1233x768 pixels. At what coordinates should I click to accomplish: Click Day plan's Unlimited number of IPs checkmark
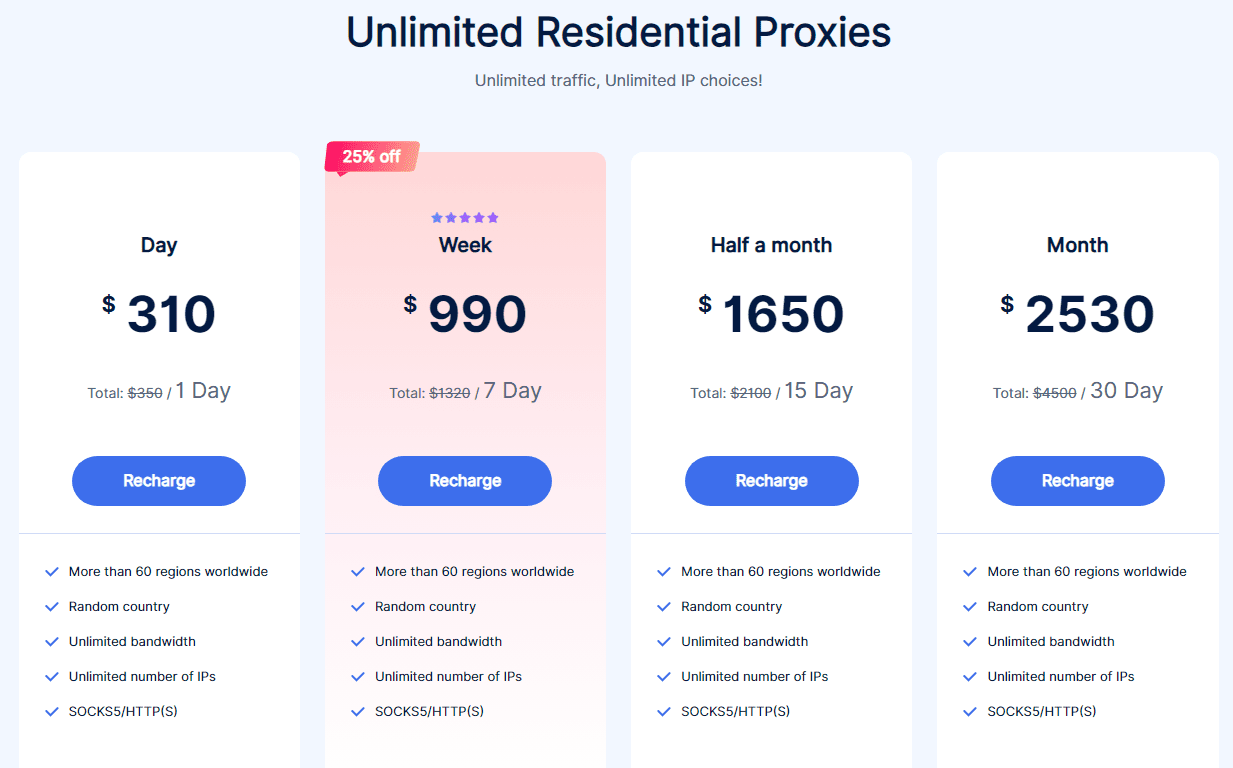coord(52,677)
